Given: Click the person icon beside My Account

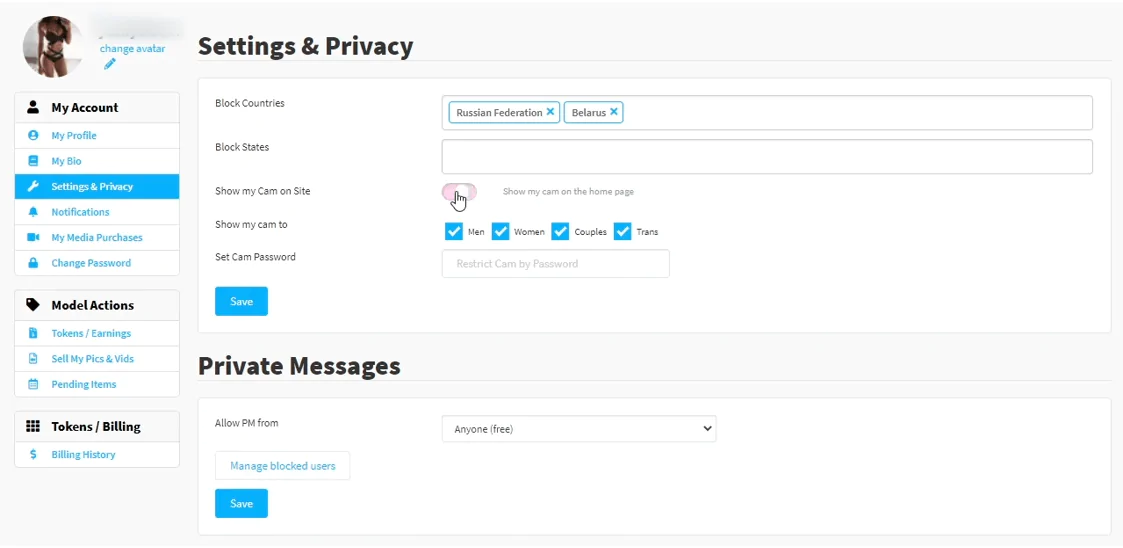Looking at the screenshot, I should pyautogui.click(x=32, y=107).
